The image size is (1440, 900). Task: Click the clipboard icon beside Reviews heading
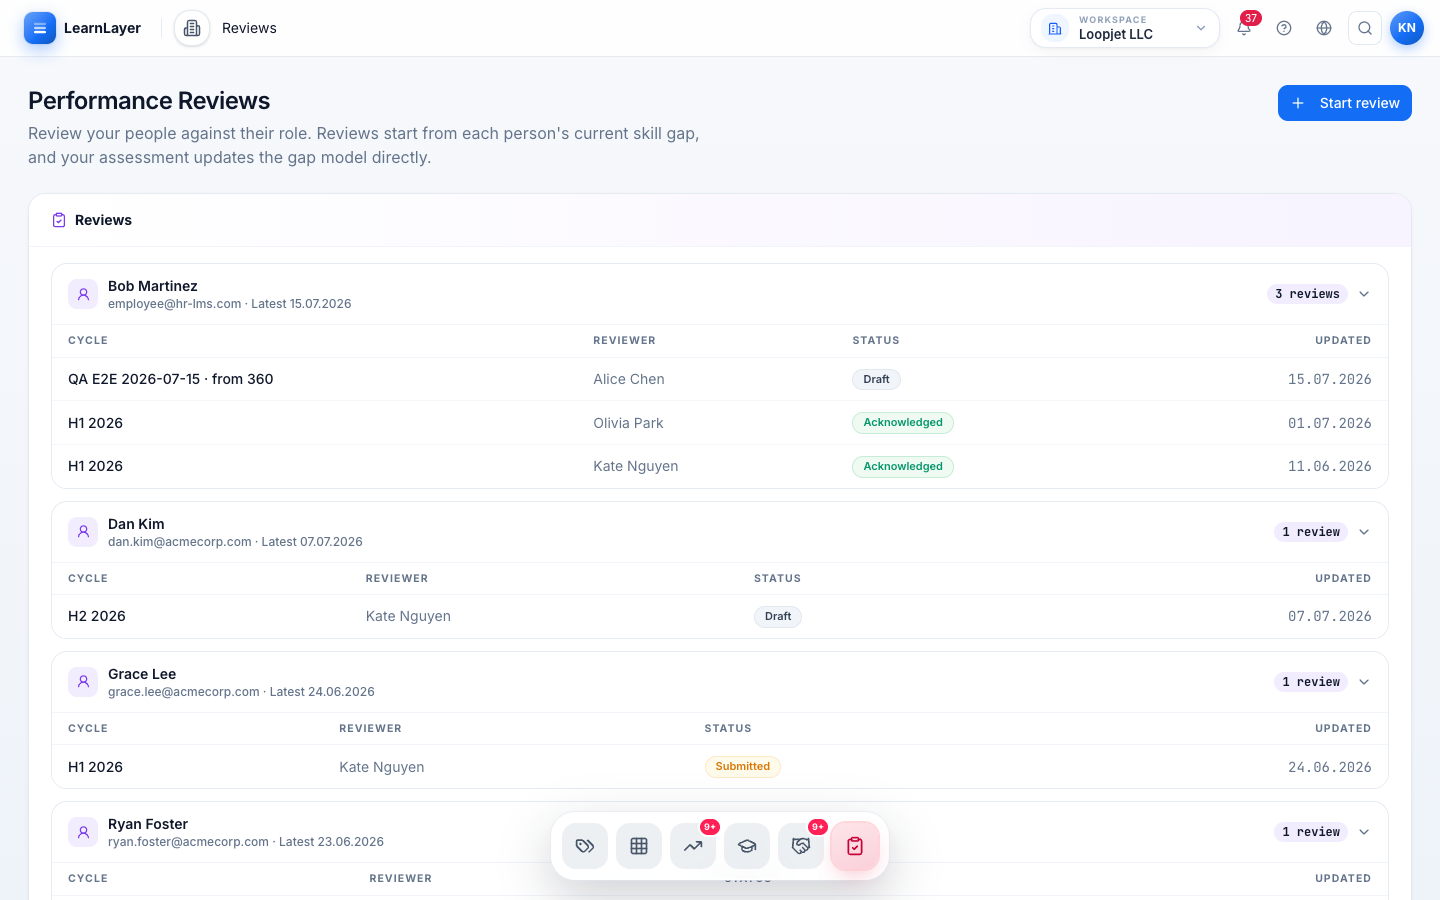point(59,220)
